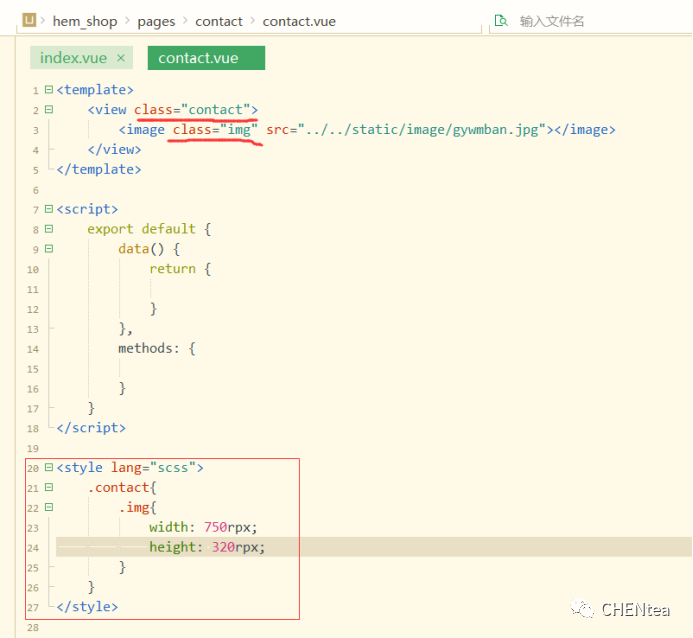Image resolution: width=693 pixels, height=638 pixels.
Task: Click the 'height: 320rpx;' declaration
Action: (207, 547)
